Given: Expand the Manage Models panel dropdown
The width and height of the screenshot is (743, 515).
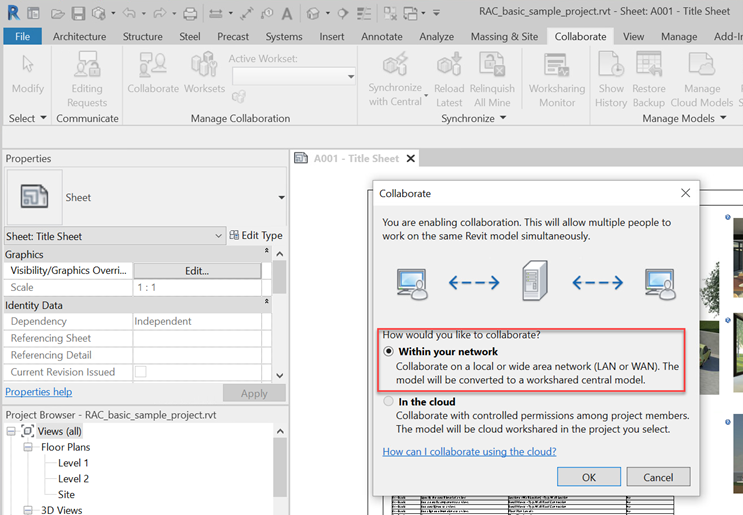Looking at the screenshot, I should click(723, 117).
